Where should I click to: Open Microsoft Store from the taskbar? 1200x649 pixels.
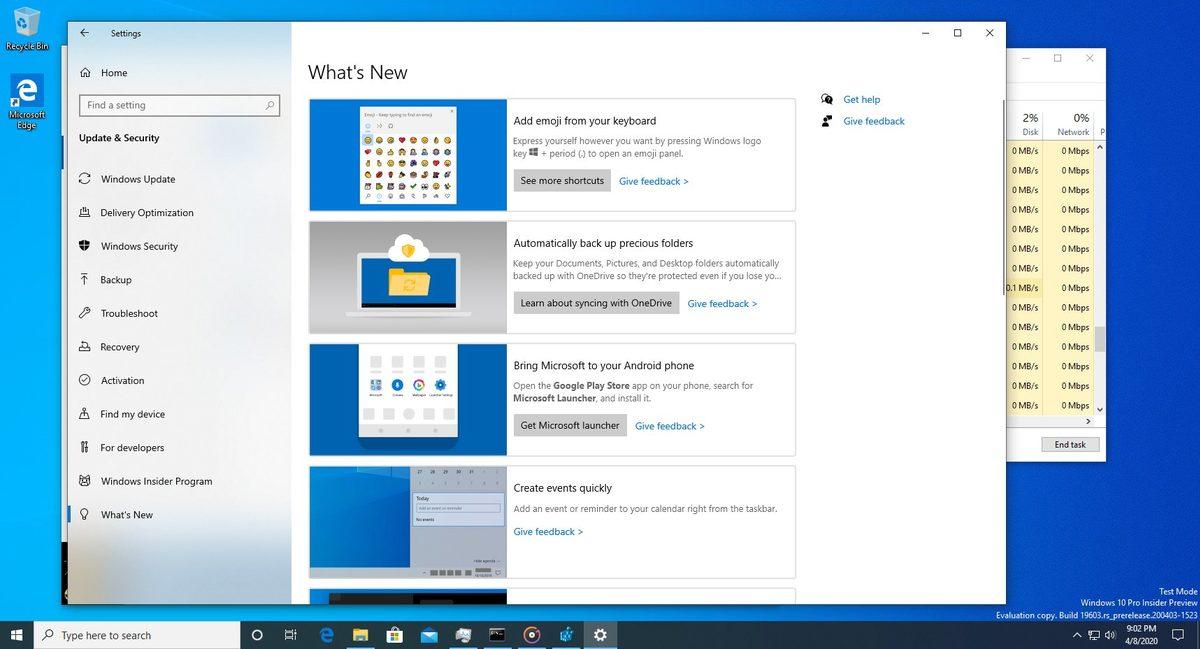[x=394, y=634]
